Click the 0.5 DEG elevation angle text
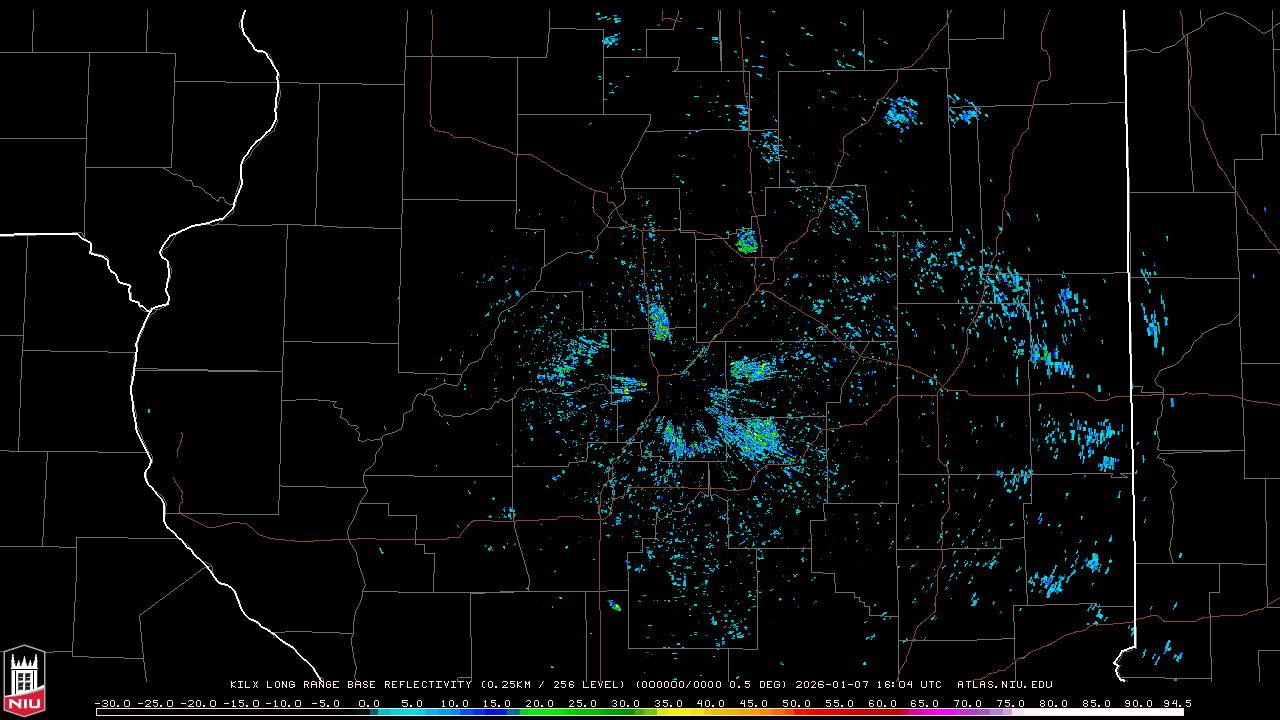 [x=762, y=685]
